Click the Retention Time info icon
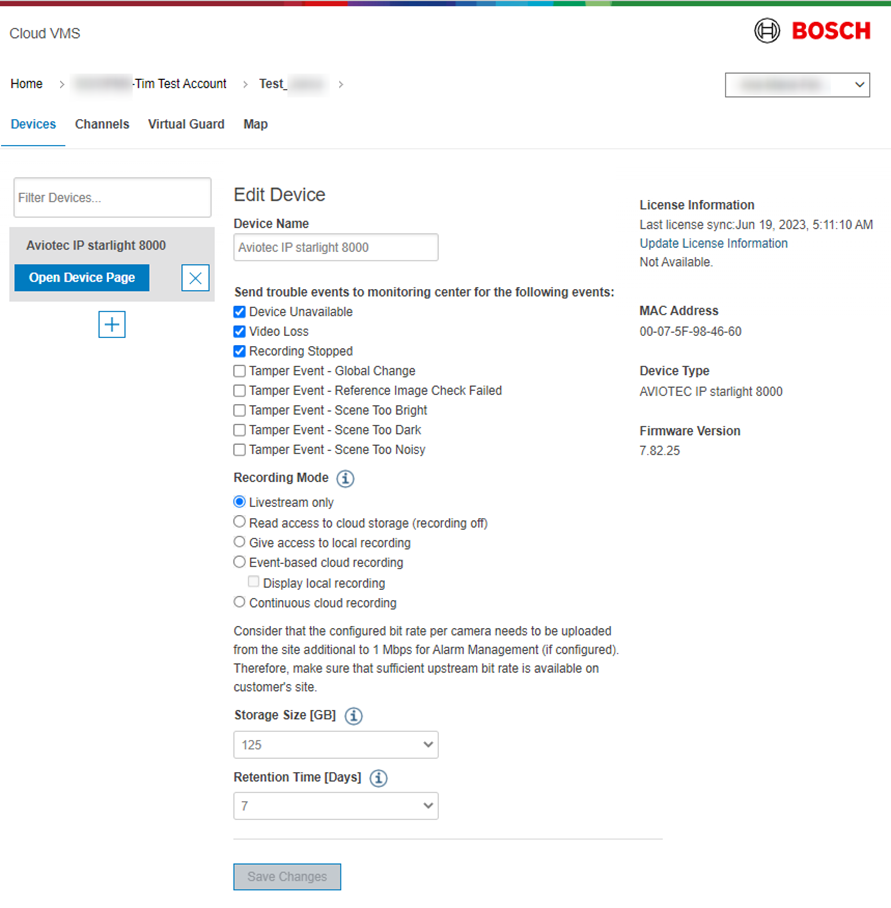 pyautogui.click(x=379, y=778)
